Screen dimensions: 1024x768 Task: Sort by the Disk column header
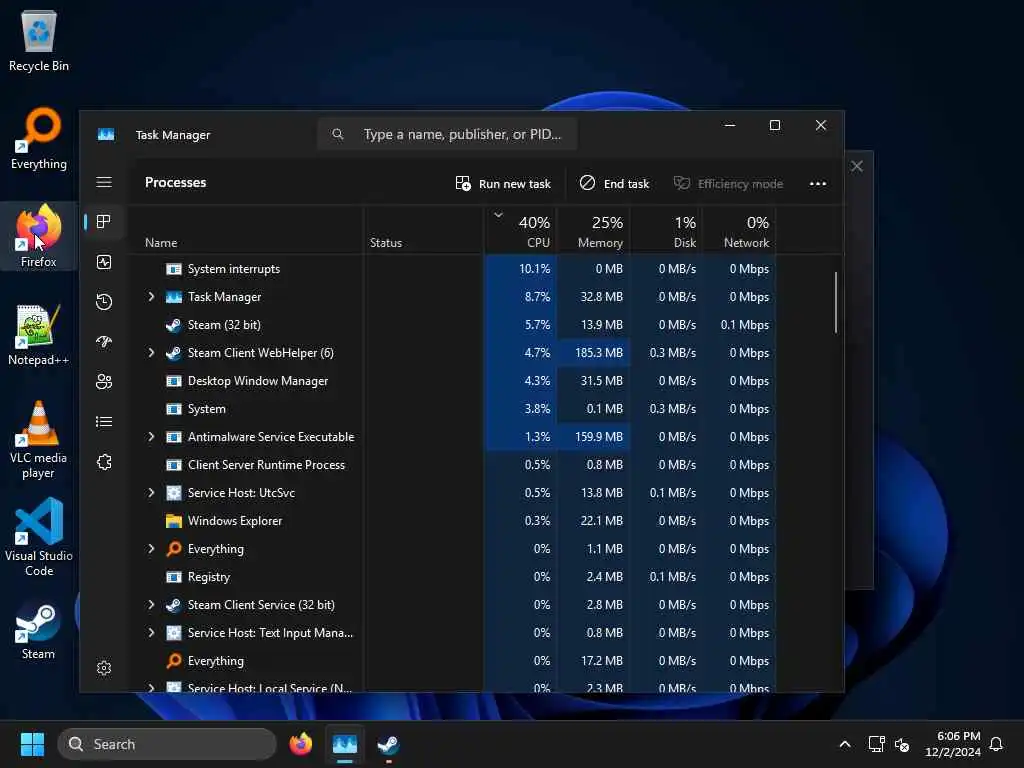tap(666, 231)
